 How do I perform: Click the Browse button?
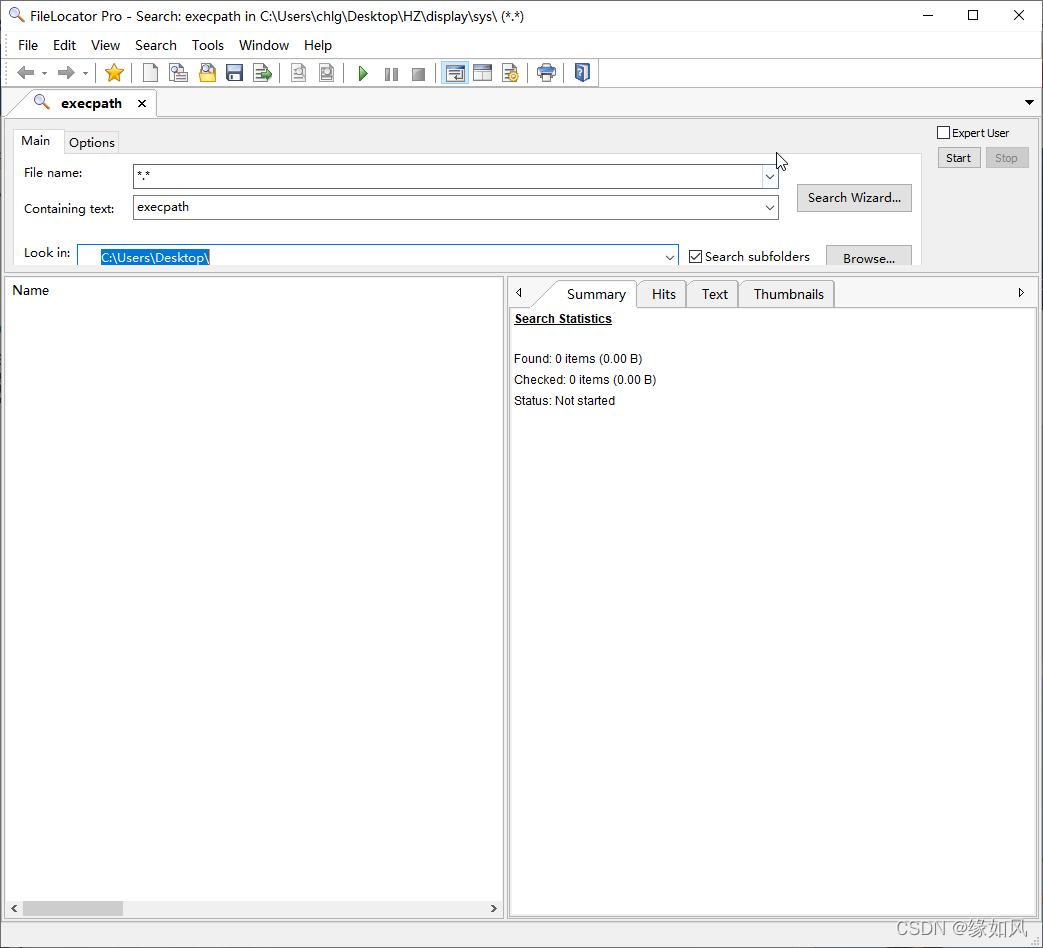click(869, 257)
